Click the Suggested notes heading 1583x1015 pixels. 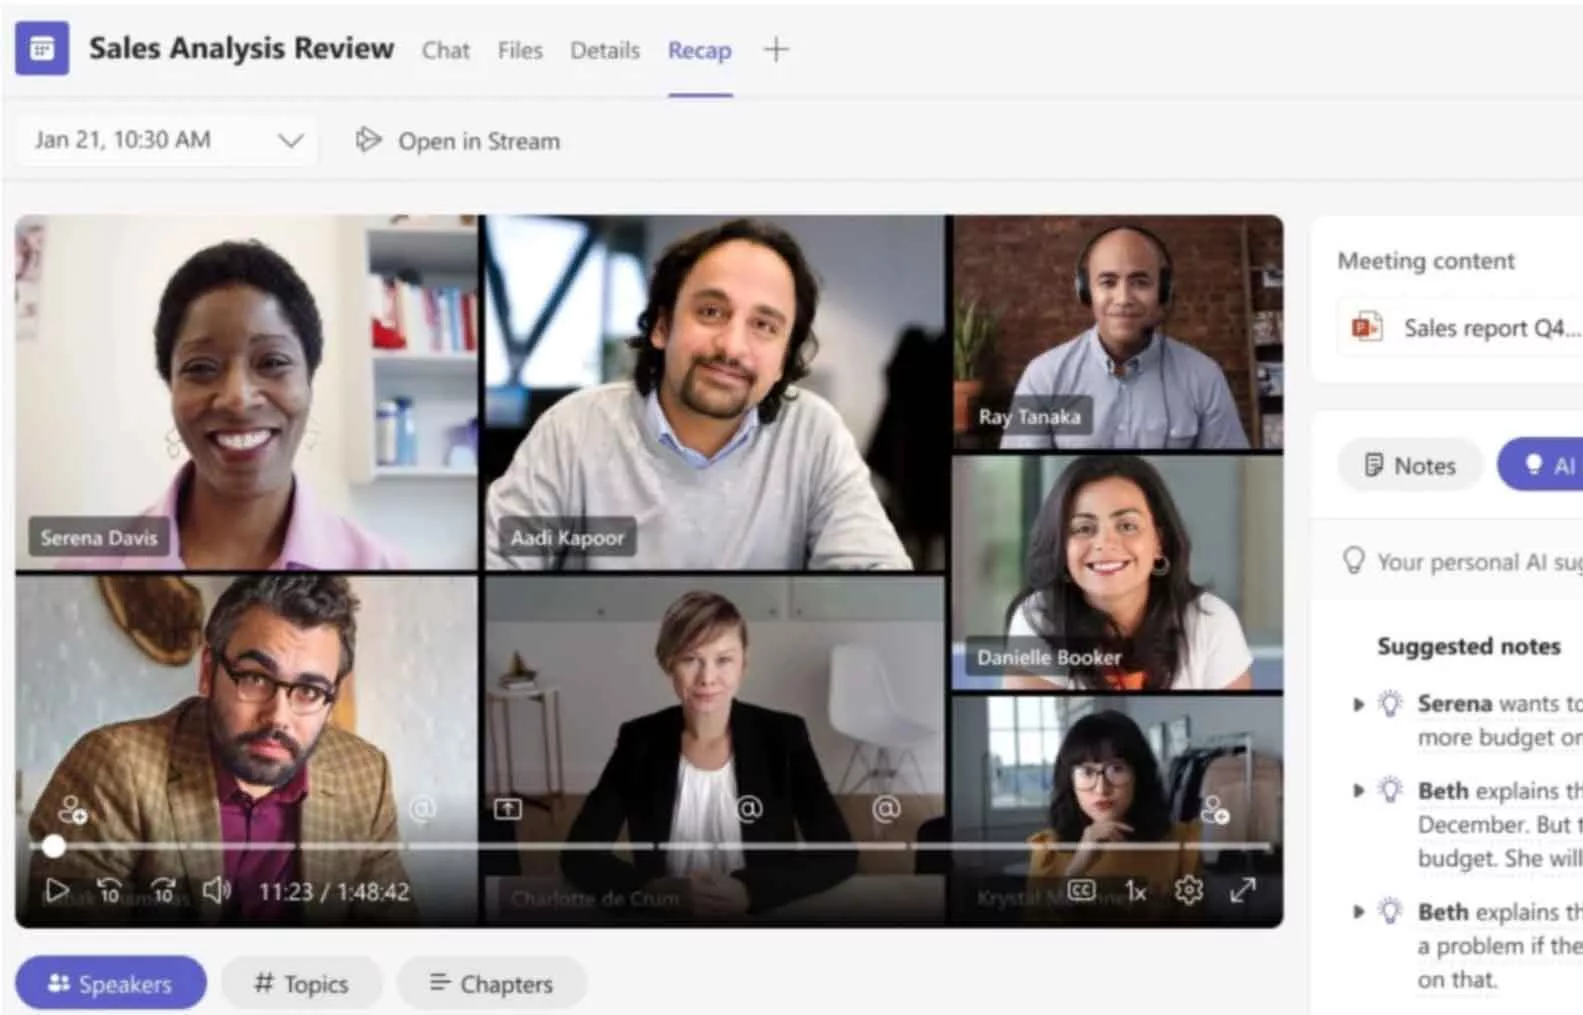(x=1469, y=646)
